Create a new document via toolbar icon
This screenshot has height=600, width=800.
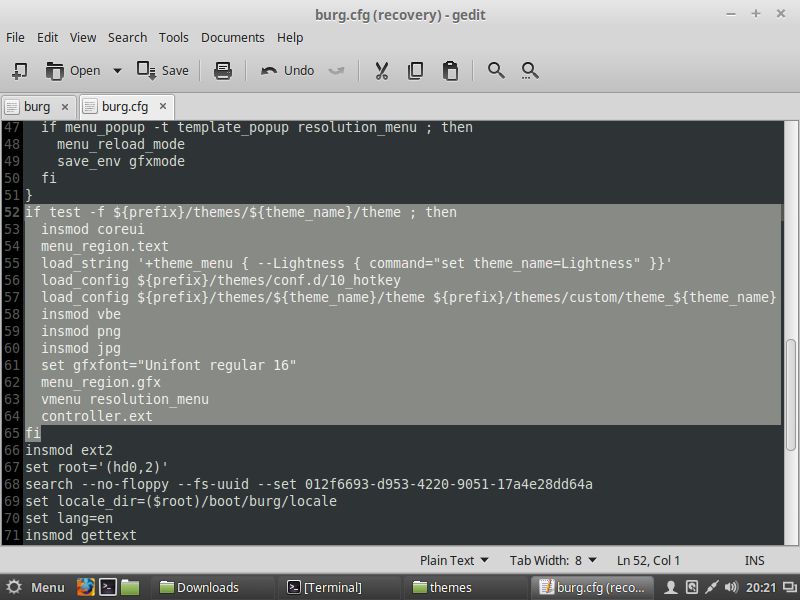(19, 70)
